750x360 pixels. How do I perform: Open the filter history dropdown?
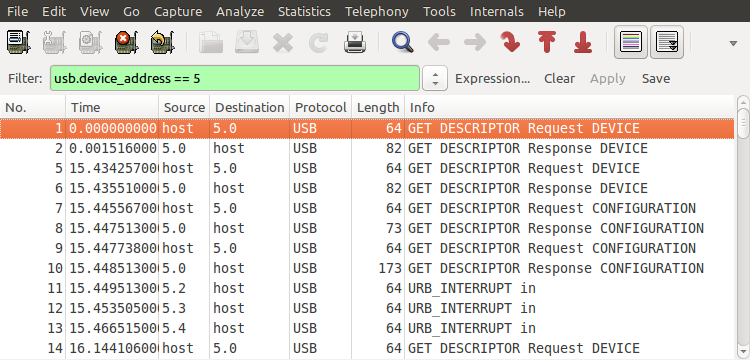pos(435,78)
